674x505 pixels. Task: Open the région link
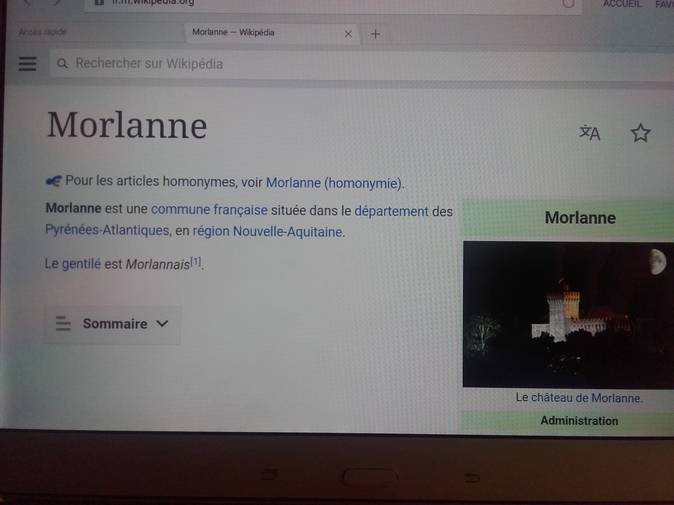pyautogui.click(x=211, y=231)
